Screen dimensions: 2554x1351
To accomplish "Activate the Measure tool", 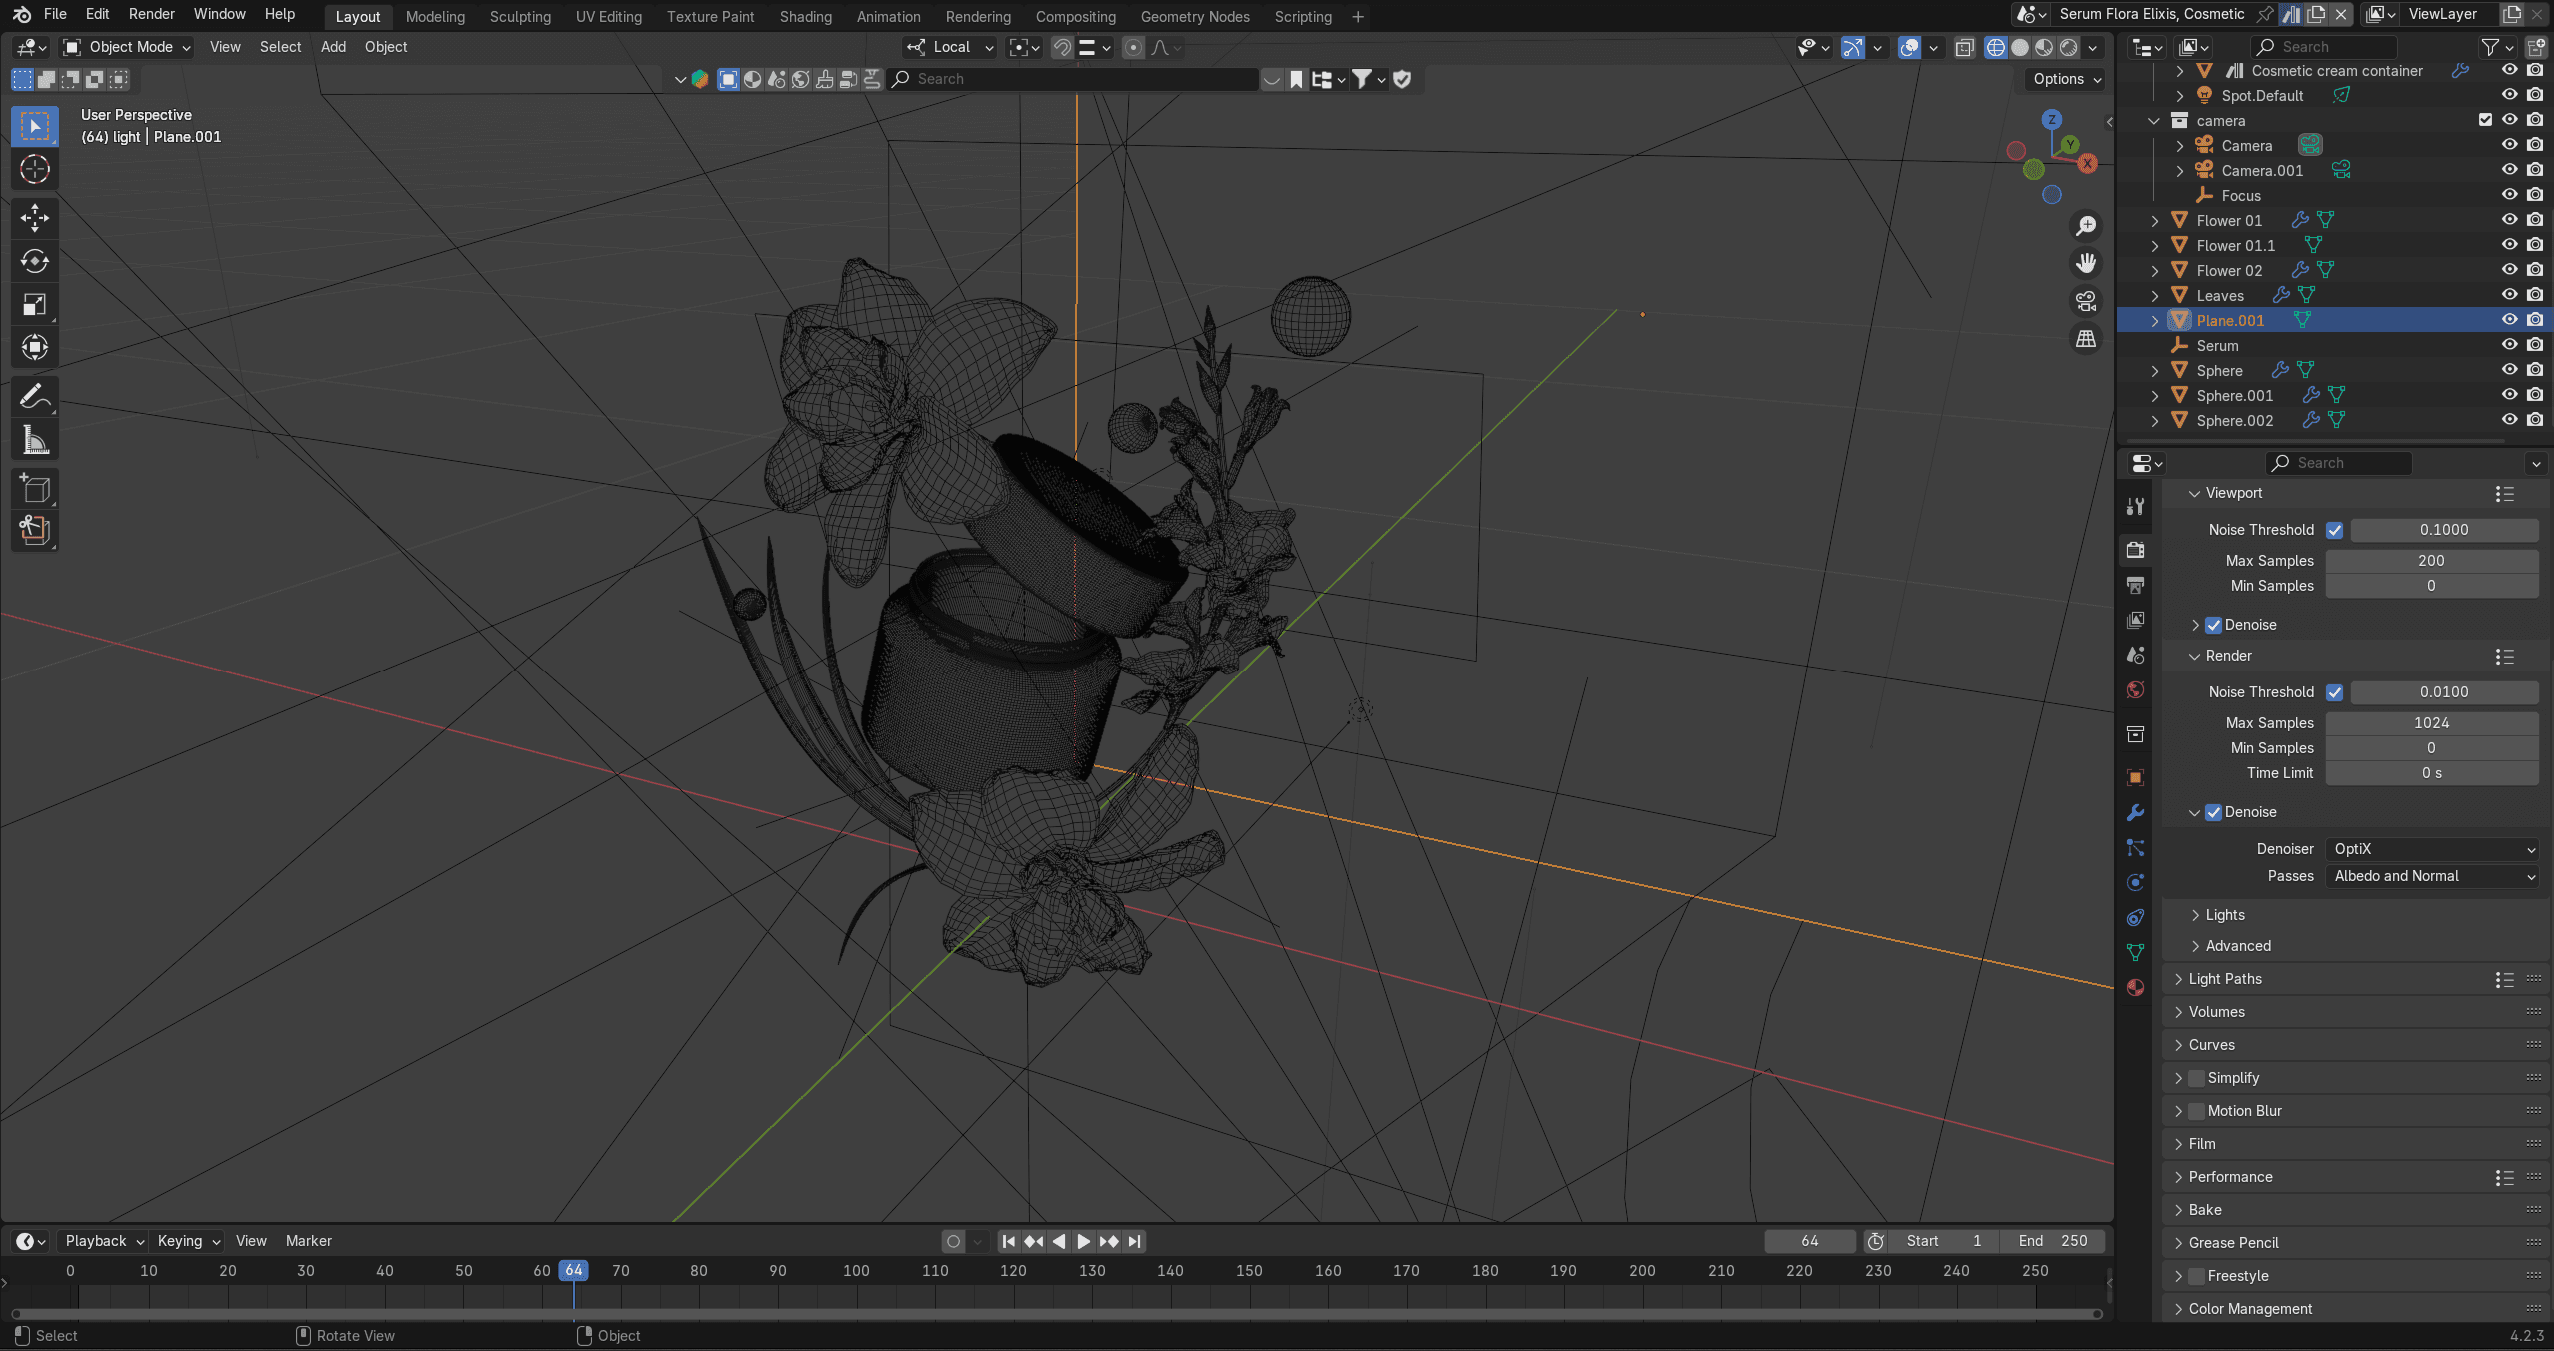I will tap(35, 440).
